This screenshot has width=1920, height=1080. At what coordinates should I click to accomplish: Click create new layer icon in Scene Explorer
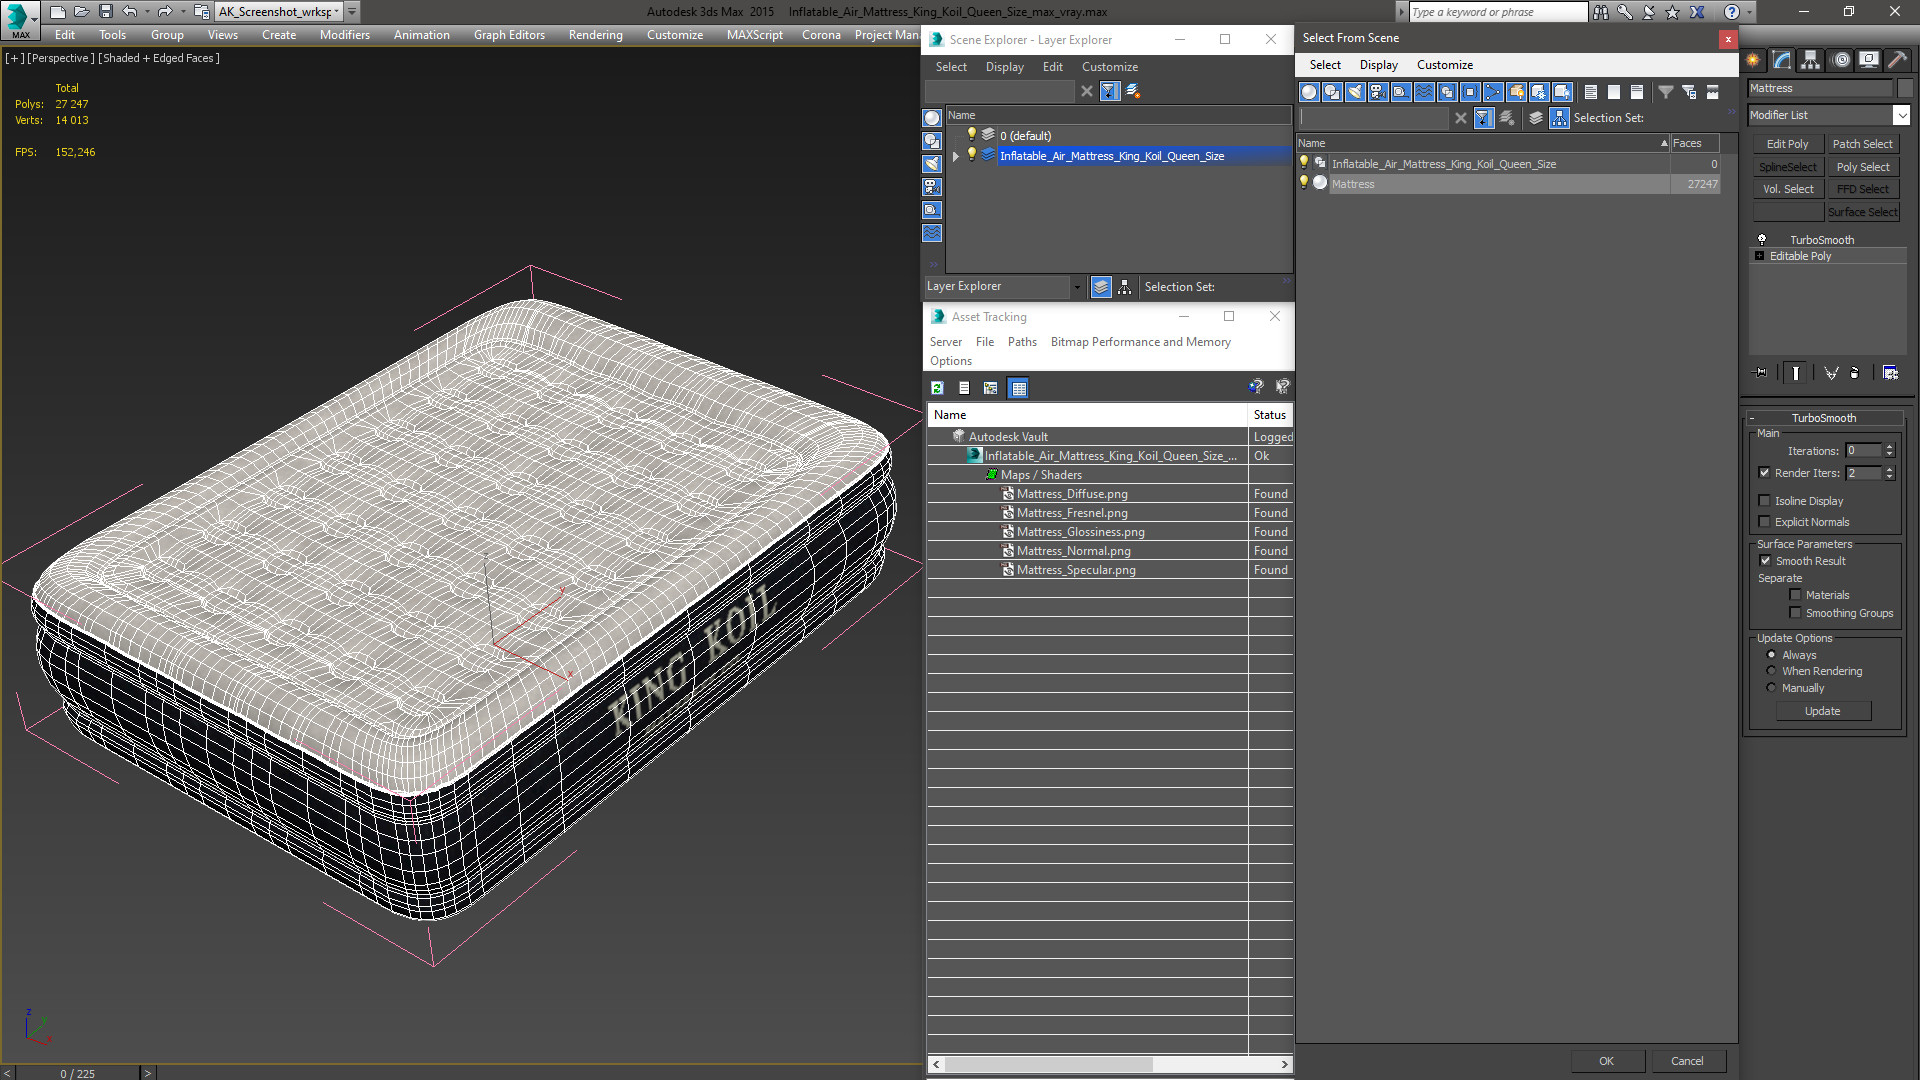1133,91
